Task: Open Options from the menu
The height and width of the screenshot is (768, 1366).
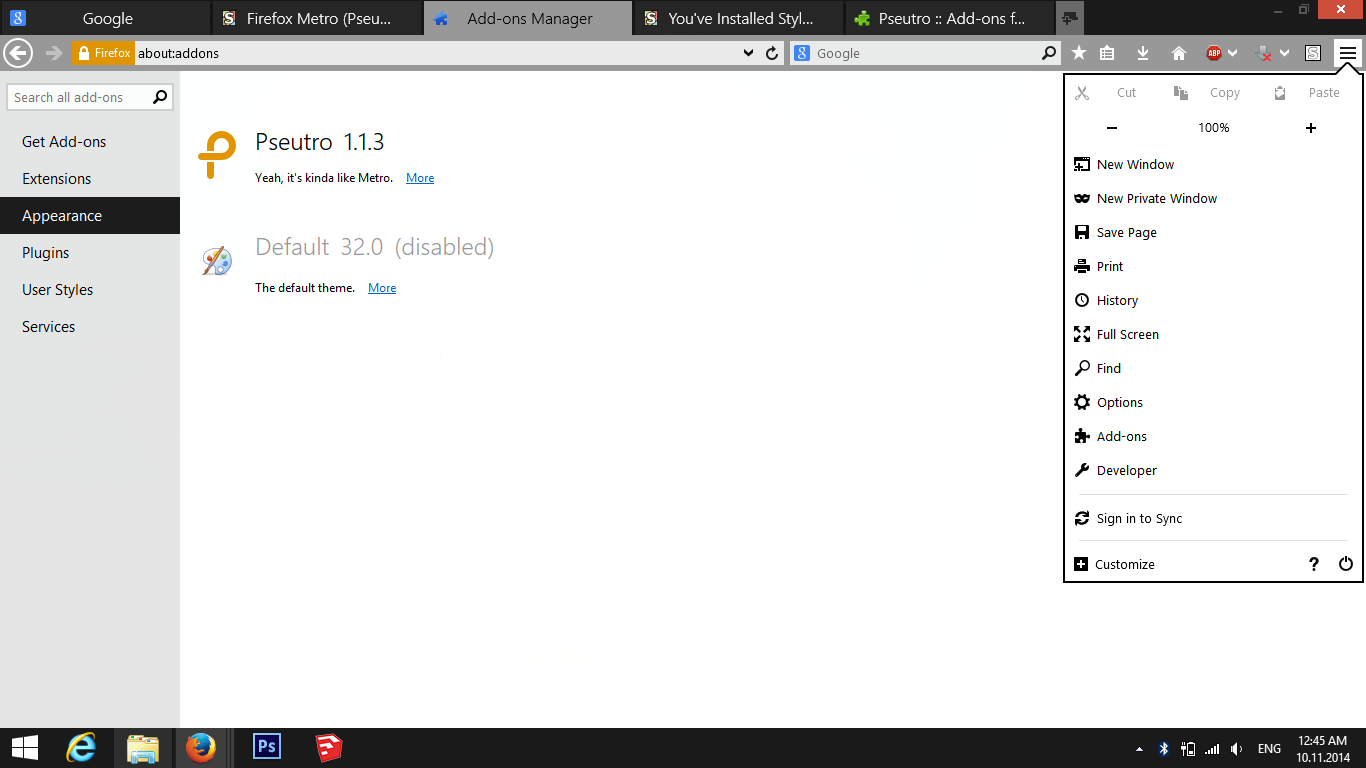Action: (x=1213, y=402)
